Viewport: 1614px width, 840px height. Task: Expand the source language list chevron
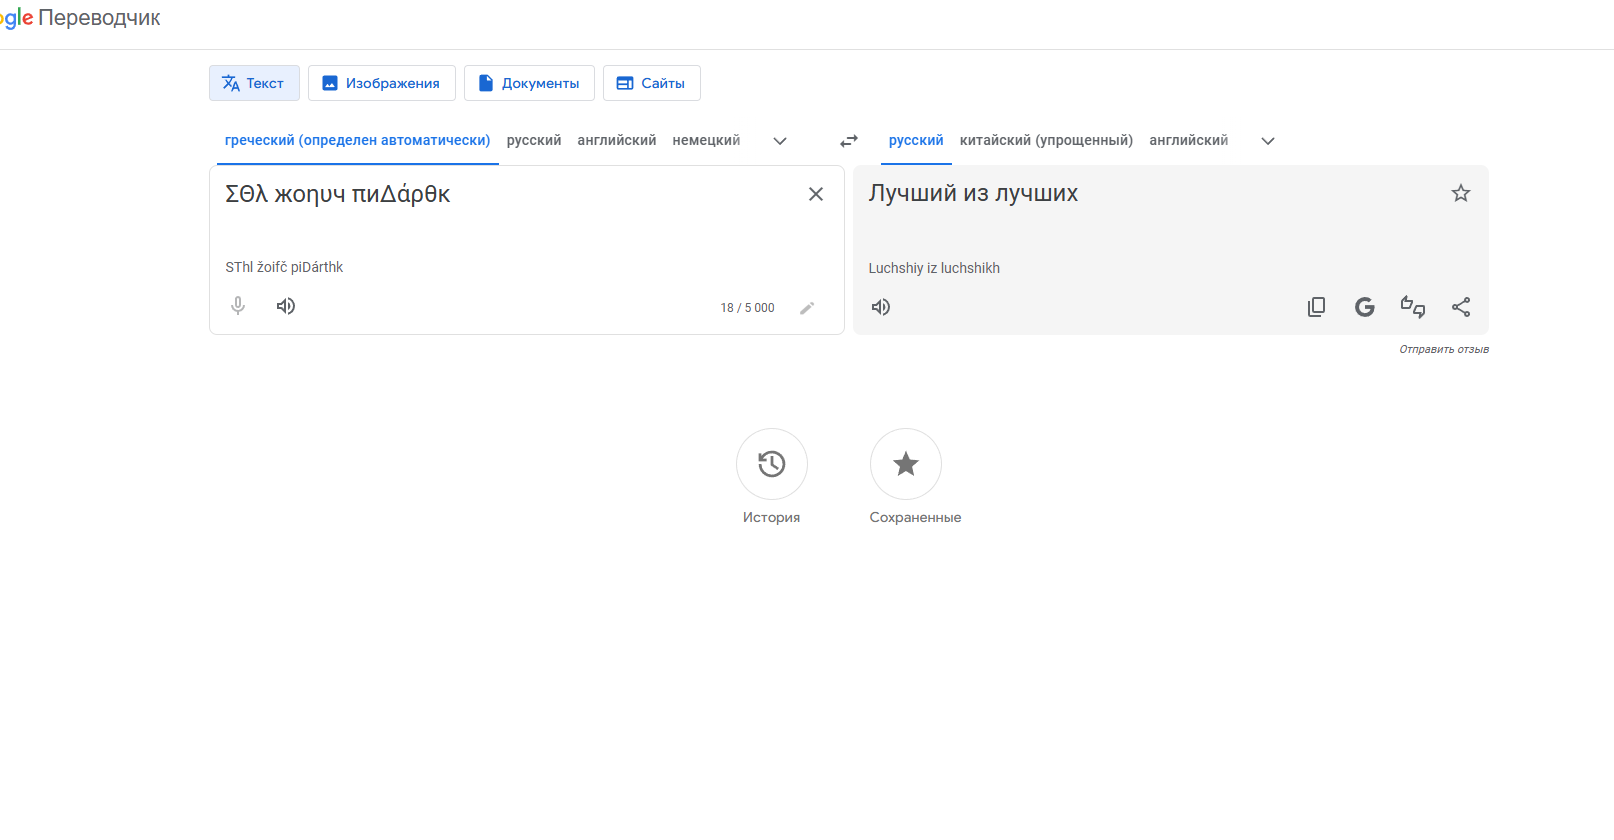780,141
